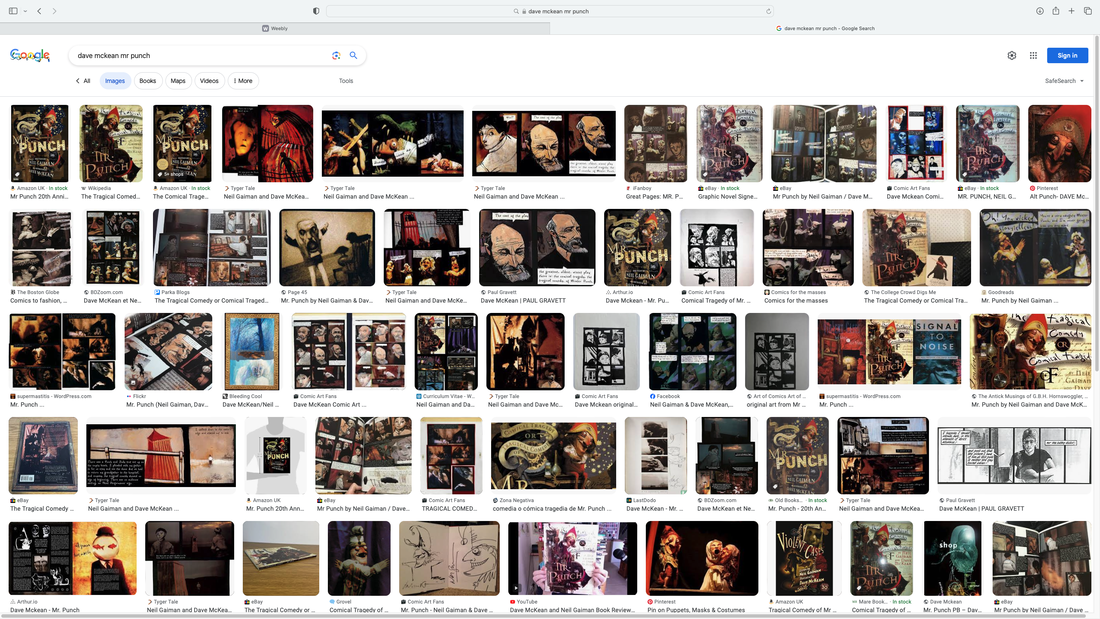Open the Safari privacy shield report

316,11
